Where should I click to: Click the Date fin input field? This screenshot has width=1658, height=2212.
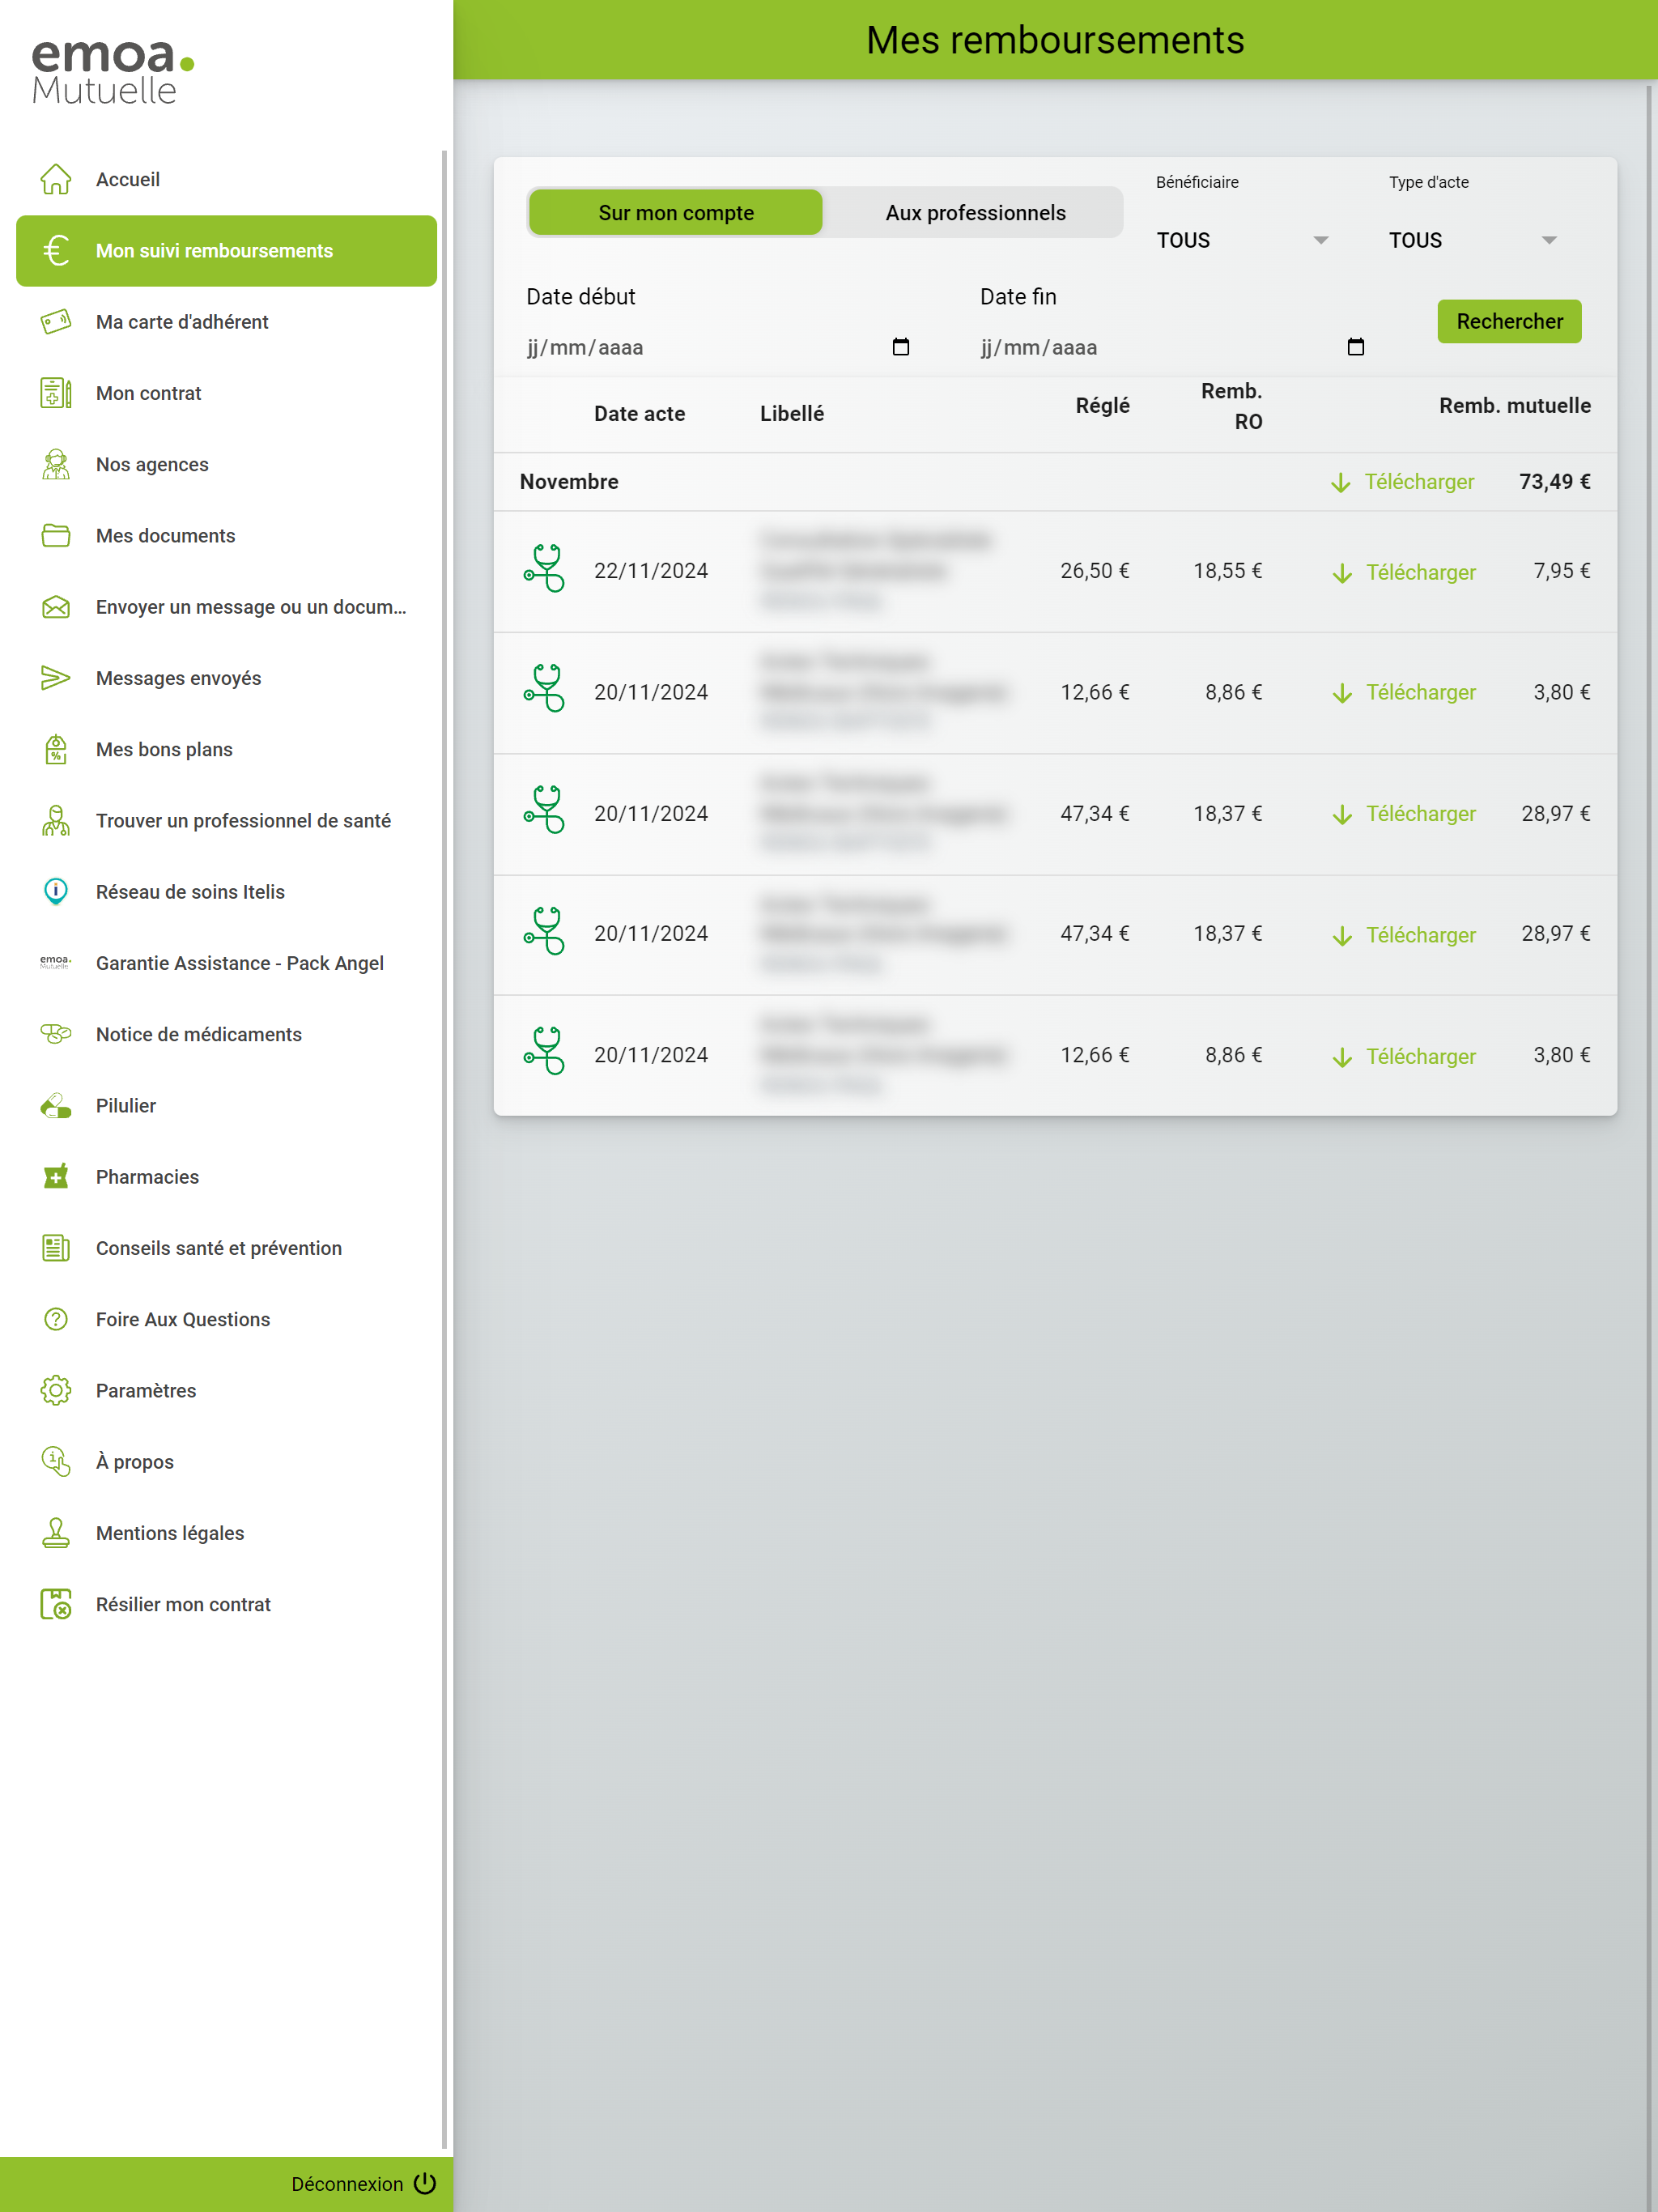pyautogui.click(x=1174, y=347)
